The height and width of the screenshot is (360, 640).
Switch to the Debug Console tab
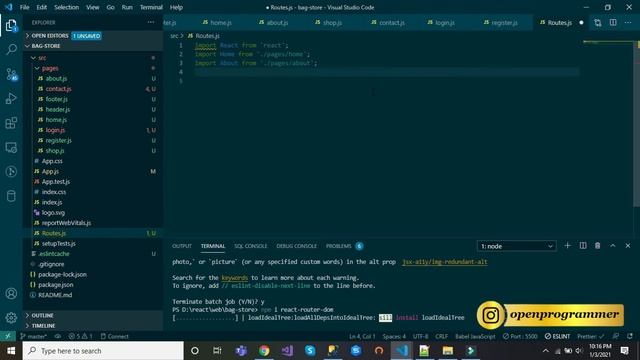tap(296, 246)
